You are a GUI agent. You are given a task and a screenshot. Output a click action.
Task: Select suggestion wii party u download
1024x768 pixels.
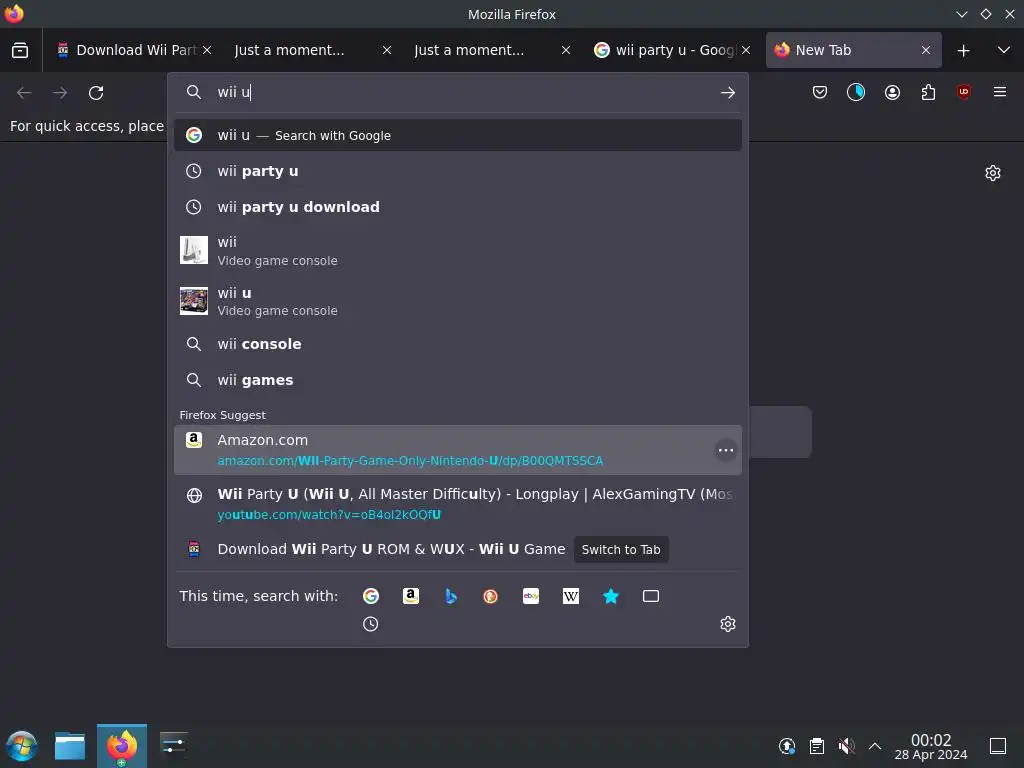coord(458,207)
